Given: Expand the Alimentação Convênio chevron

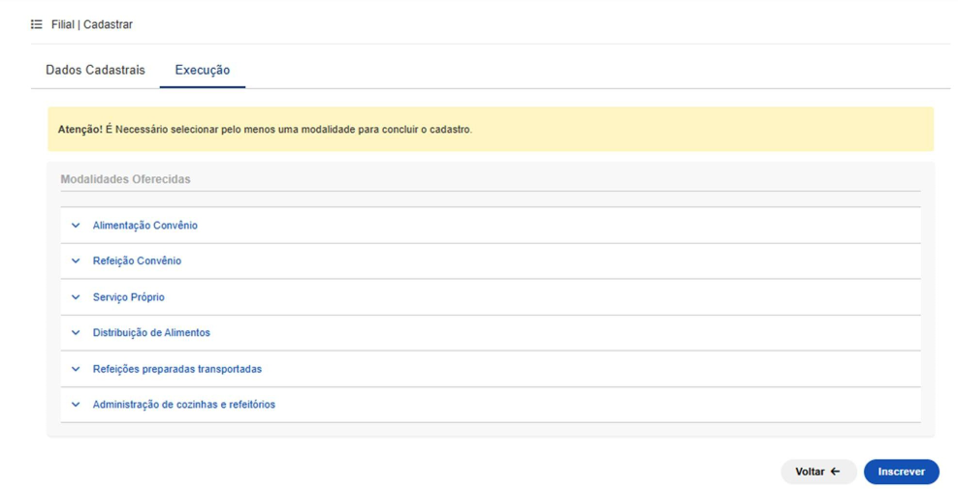Looking at the screenshot, I should click(76, 226).
